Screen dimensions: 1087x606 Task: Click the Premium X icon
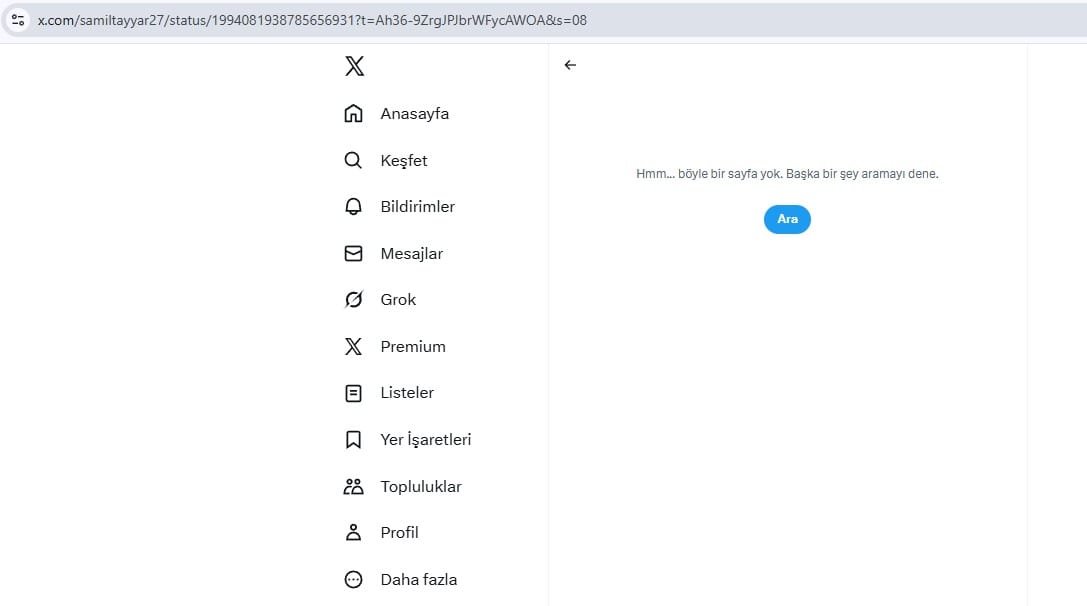click(x=353, y=347)
